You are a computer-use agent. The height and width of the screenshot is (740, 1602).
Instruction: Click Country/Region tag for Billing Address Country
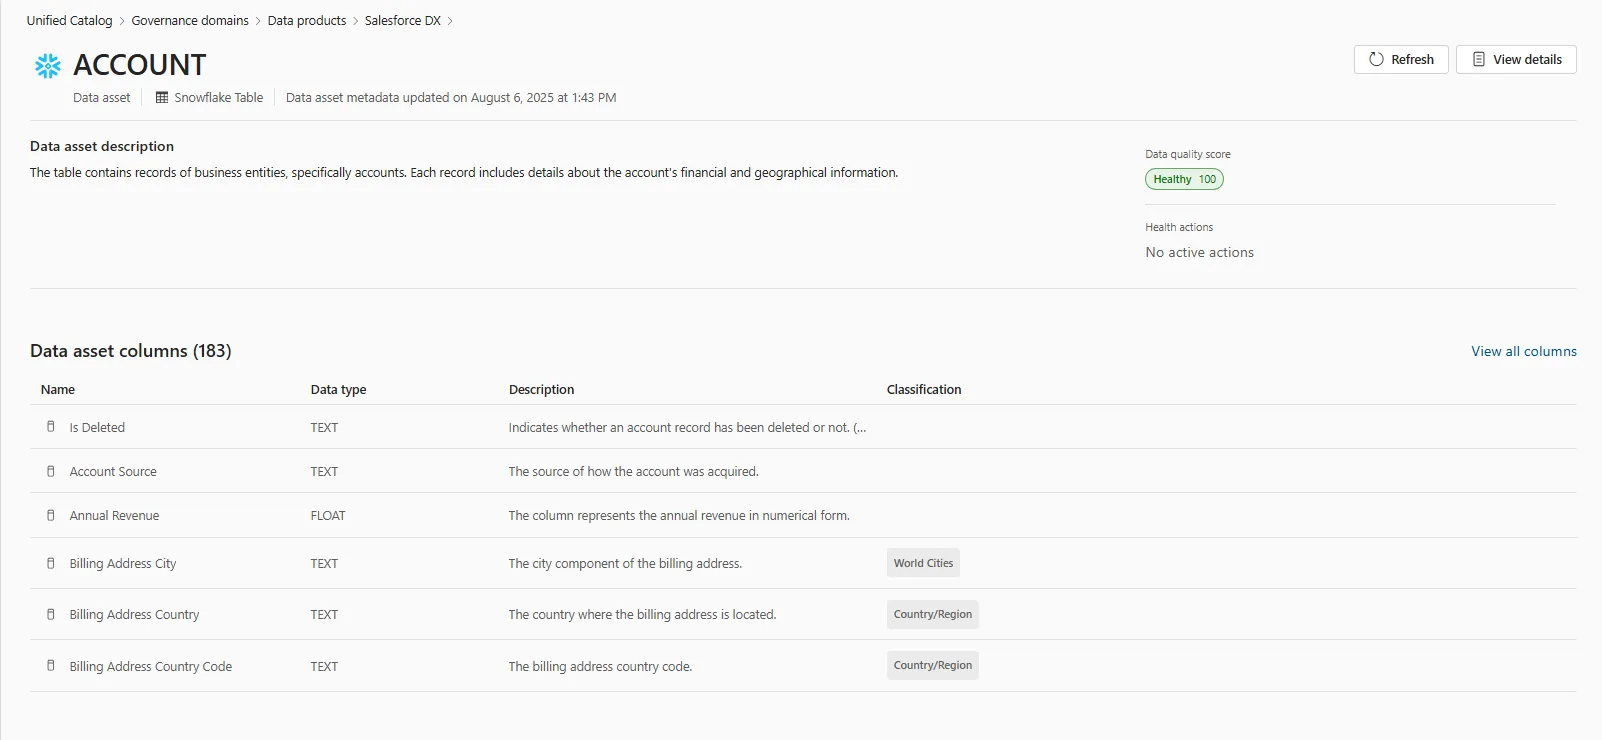pyautogui.click(x=933, y=614)
